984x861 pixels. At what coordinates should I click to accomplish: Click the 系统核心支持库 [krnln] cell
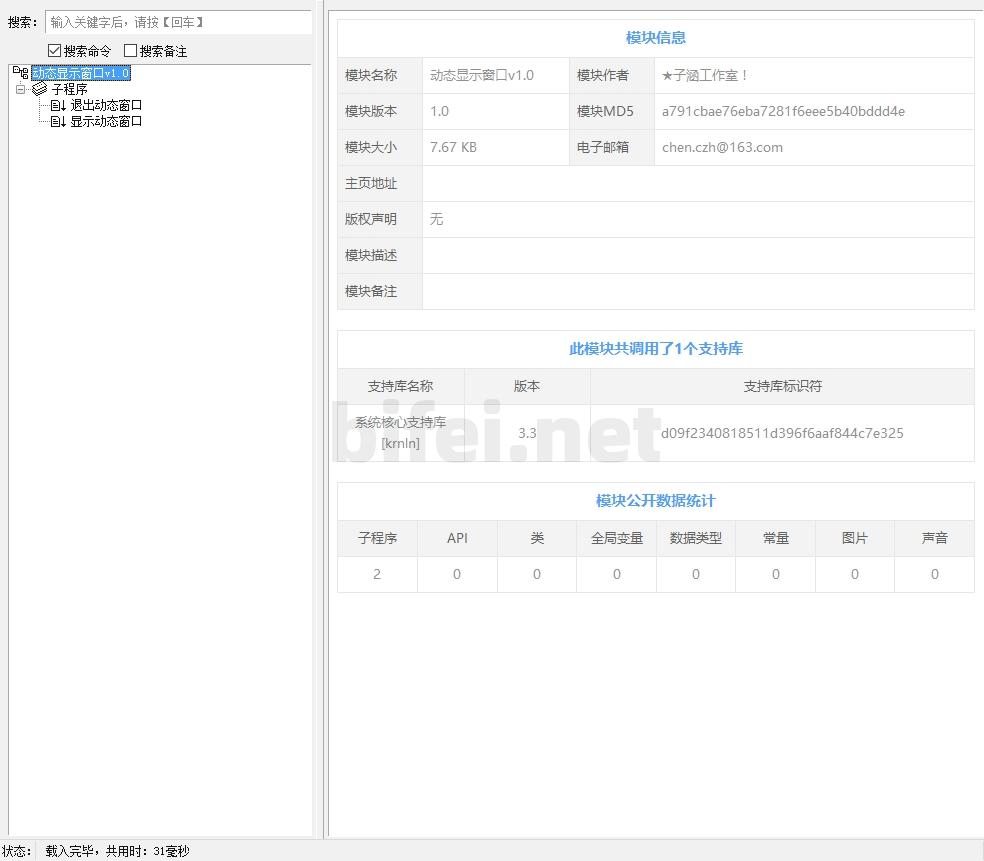[400, 433]
